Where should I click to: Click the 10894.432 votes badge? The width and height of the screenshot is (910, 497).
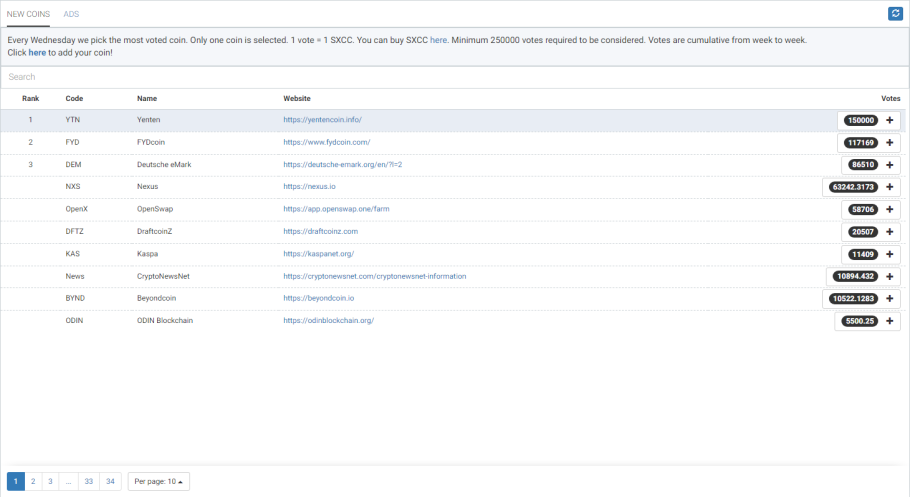point(855,276)
